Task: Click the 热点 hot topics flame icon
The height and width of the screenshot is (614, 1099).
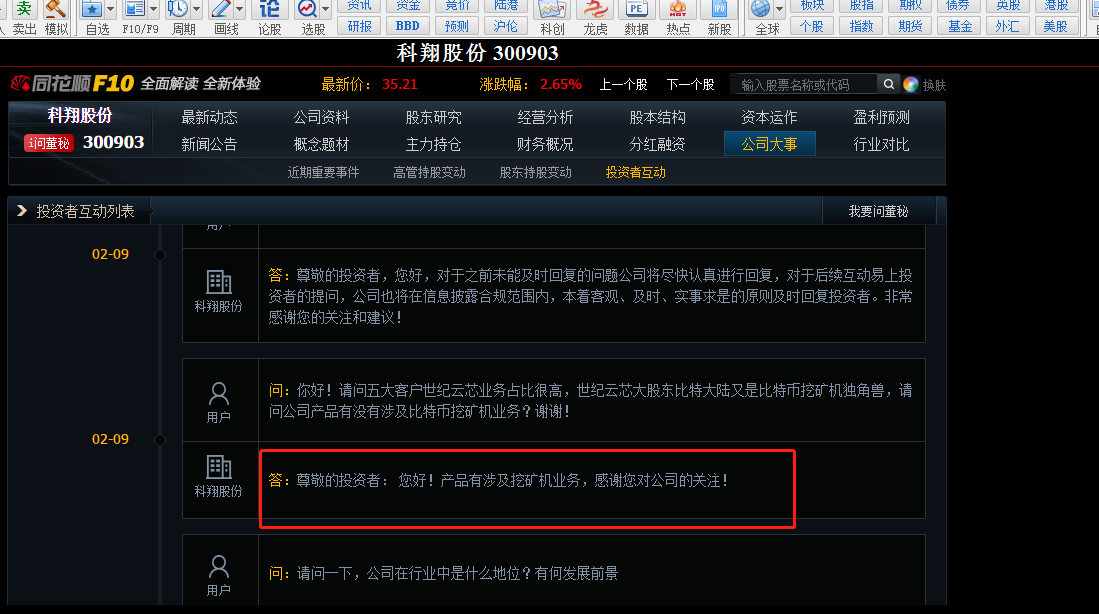Action: click(678, 9)
